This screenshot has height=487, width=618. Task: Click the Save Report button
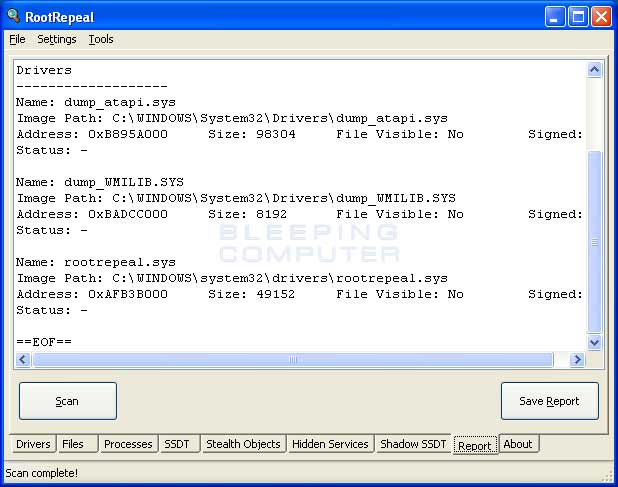pyautogui.click(x=550, y=401)
